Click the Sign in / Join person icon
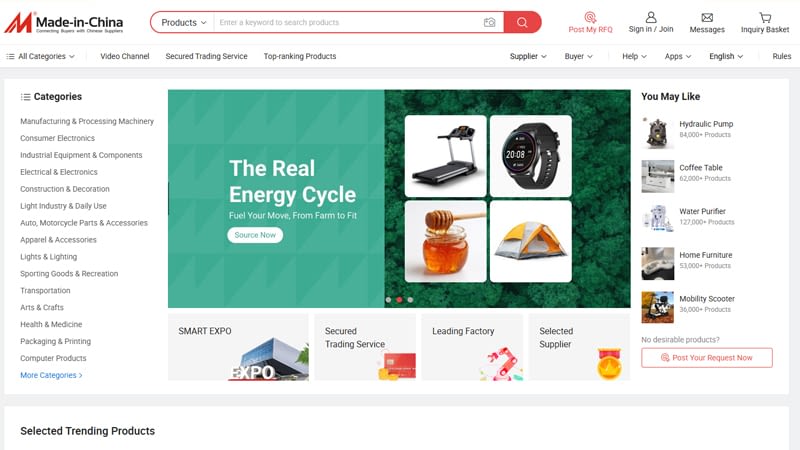800x450 pixels. pyautogui.click(x=651, y=17)
